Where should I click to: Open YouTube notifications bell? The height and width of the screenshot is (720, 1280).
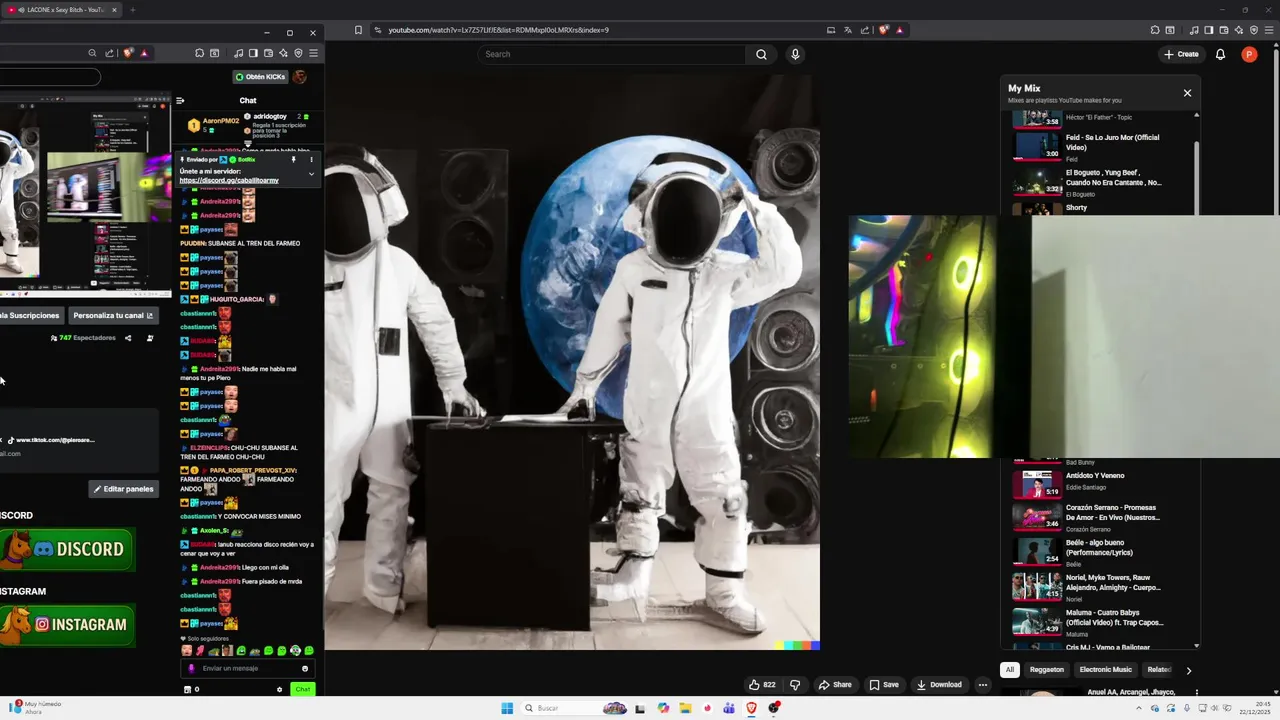[1220, 54]
